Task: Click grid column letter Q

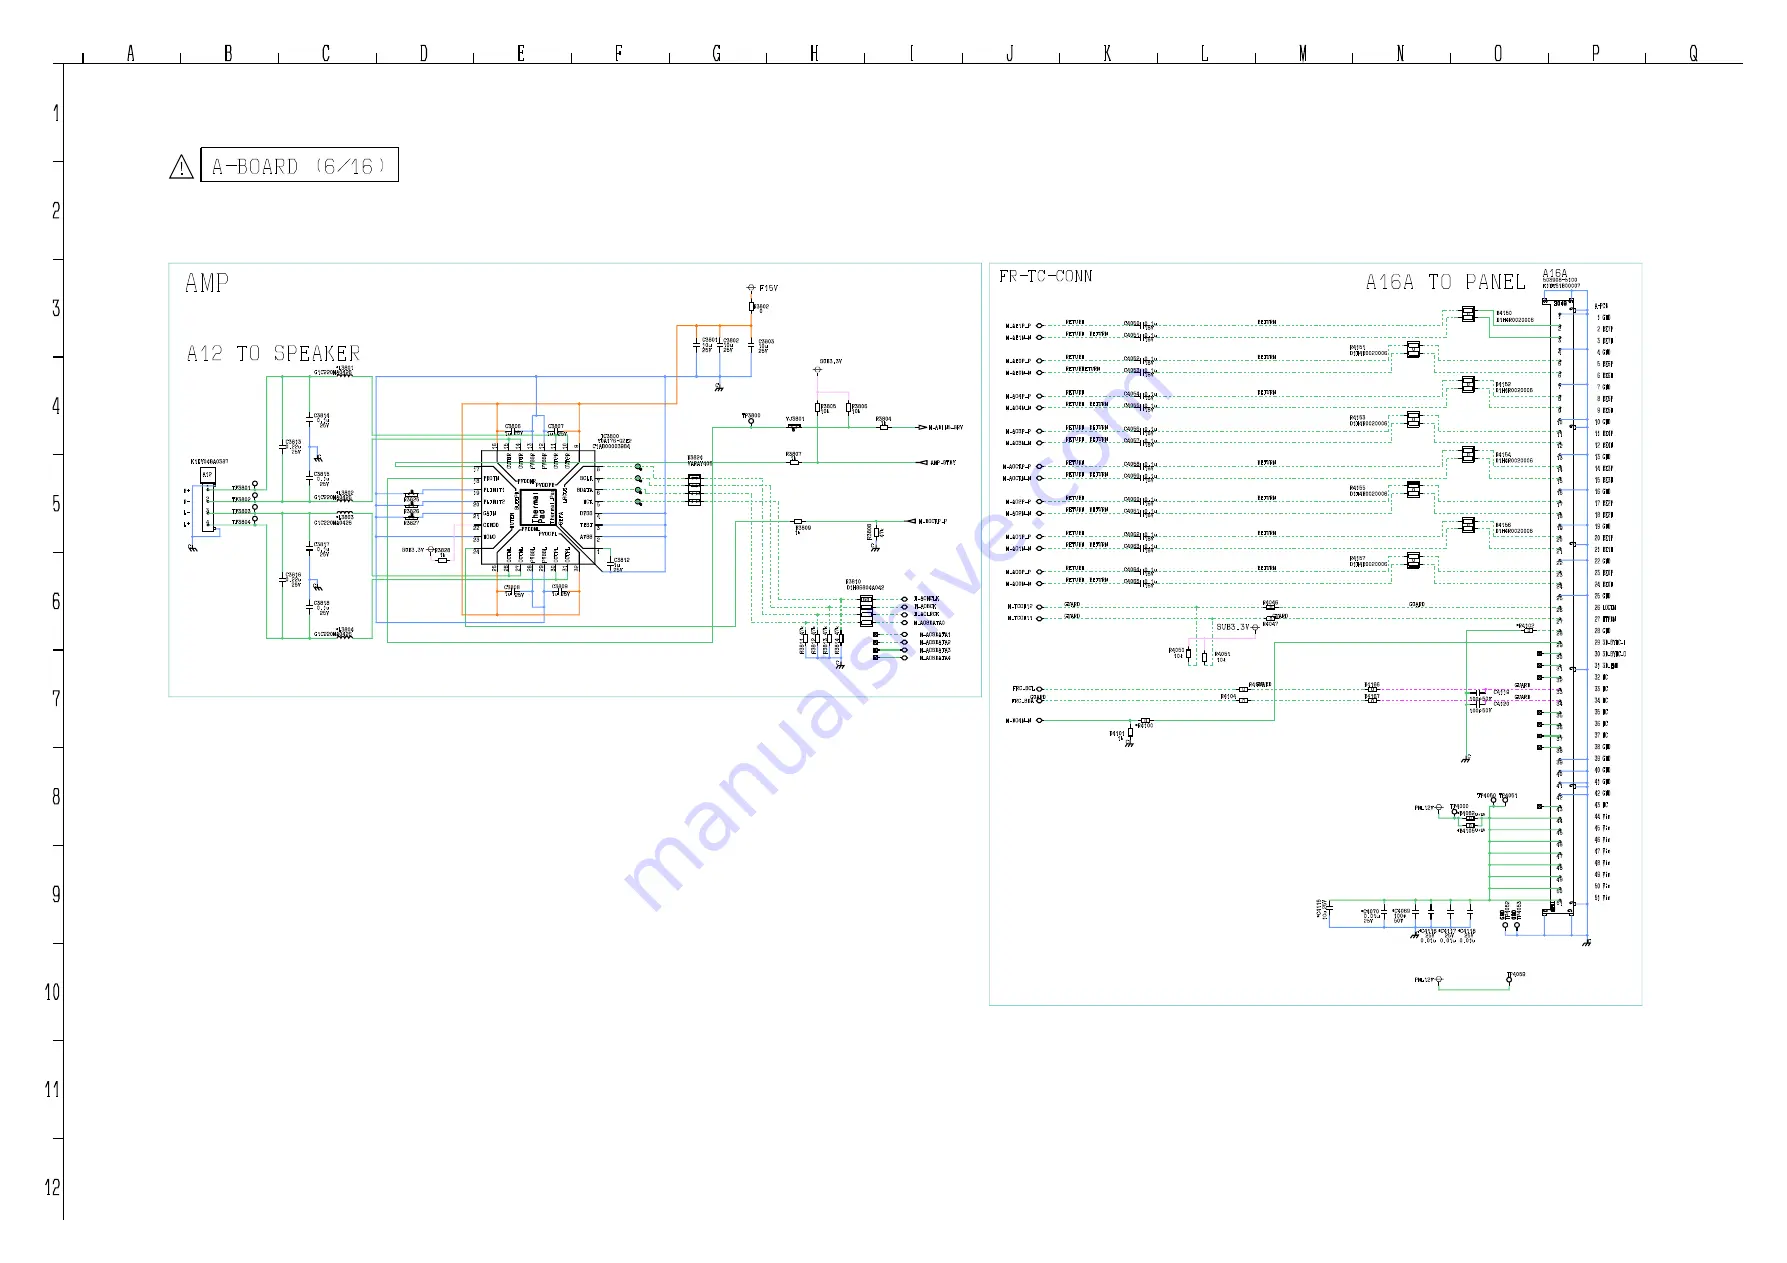Action: [x=1693, y=53]
